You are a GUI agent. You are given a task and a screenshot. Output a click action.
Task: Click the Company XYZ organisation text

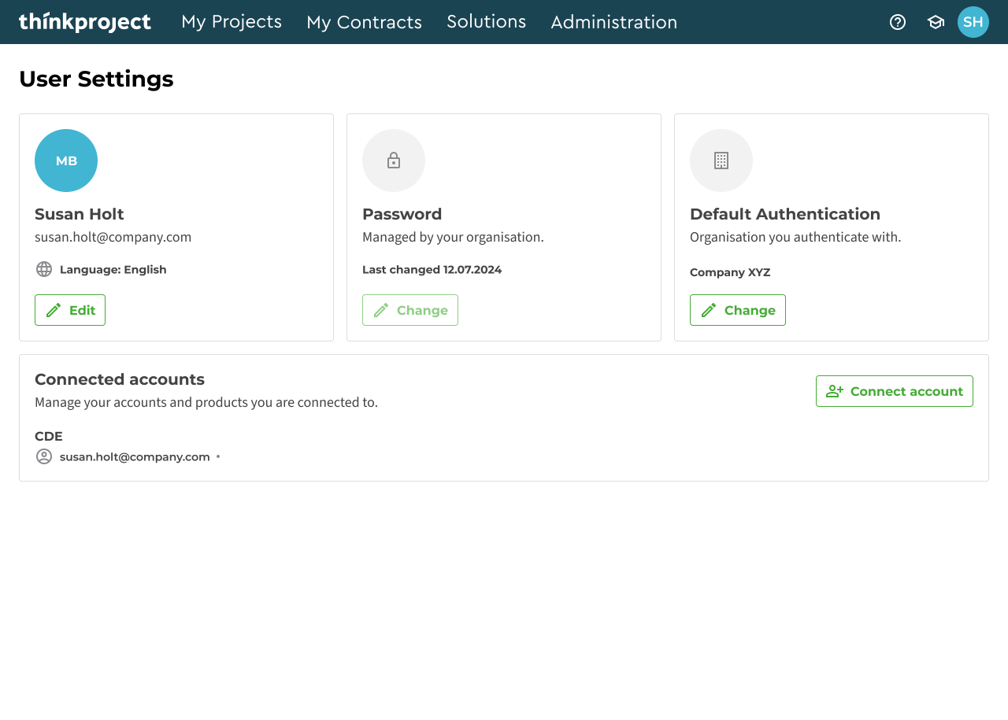pyautogui.click(x=730, y=272)
